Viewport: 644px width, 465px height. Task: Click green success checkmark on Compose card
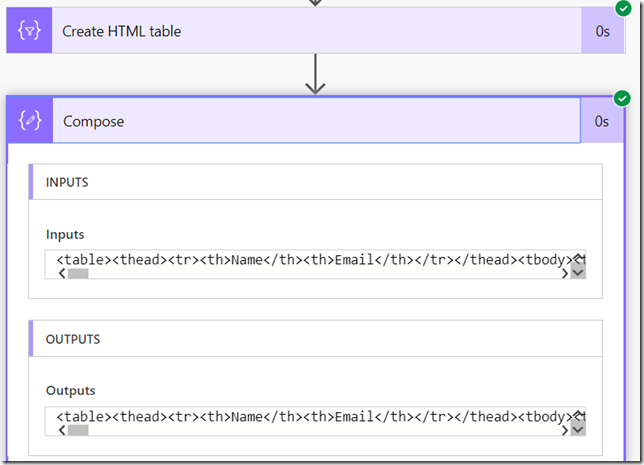coord(622,98)
